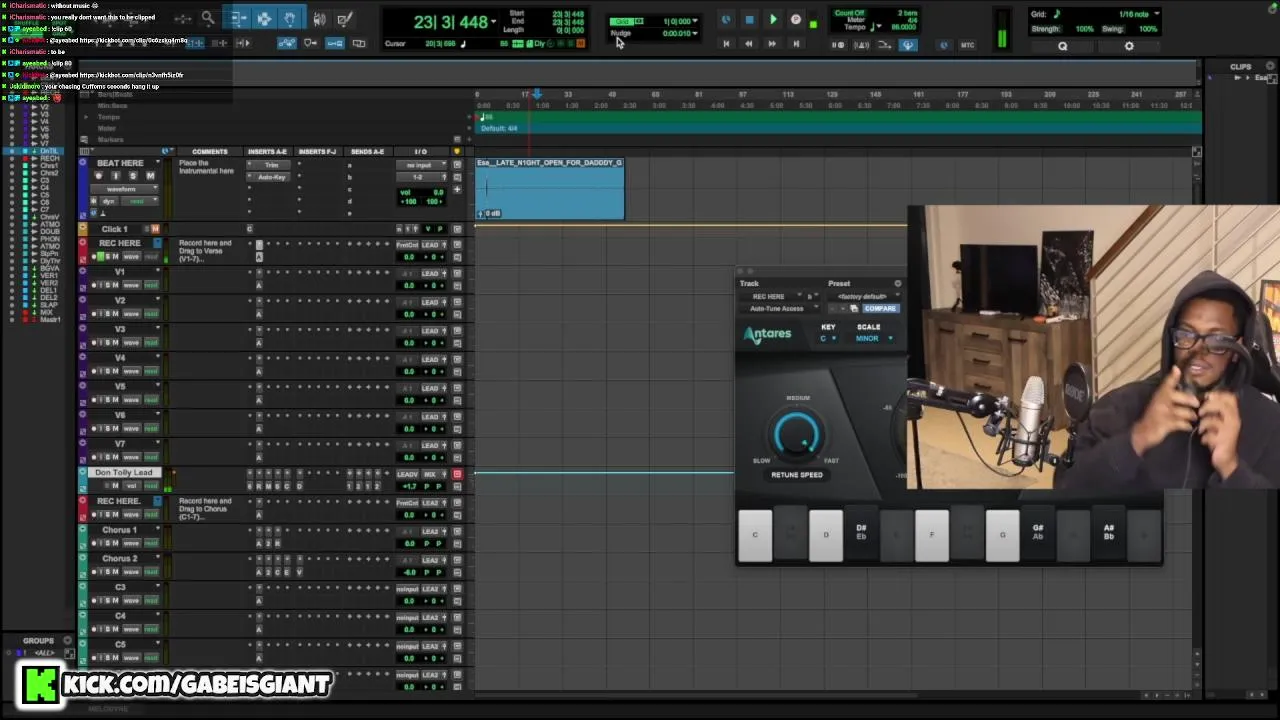This screenshot has width=1280, height=720.
Task: Select the V1 track name
Action: pyautogui.click(x=120, y=272)
